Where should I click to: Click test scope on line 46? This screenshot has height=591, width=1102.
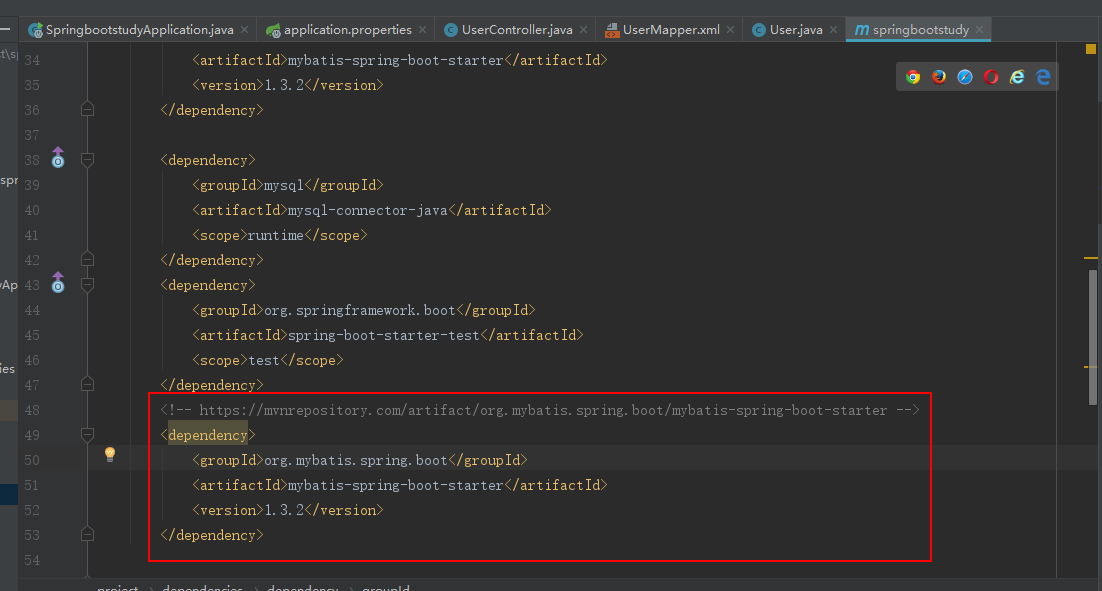click(264, 361)
